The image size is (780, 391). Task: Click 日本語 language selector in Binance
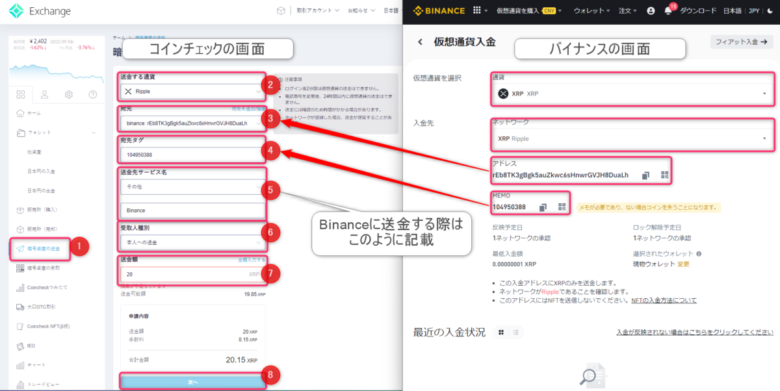(732, 10)
